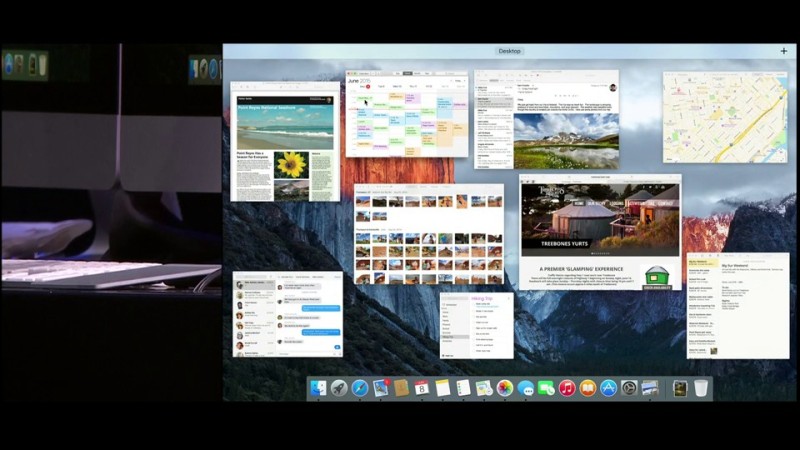Open FaceTime green icon in the Dock
Image resolution: width=800 pixels, height=450 pixels.
coord(546,388)
